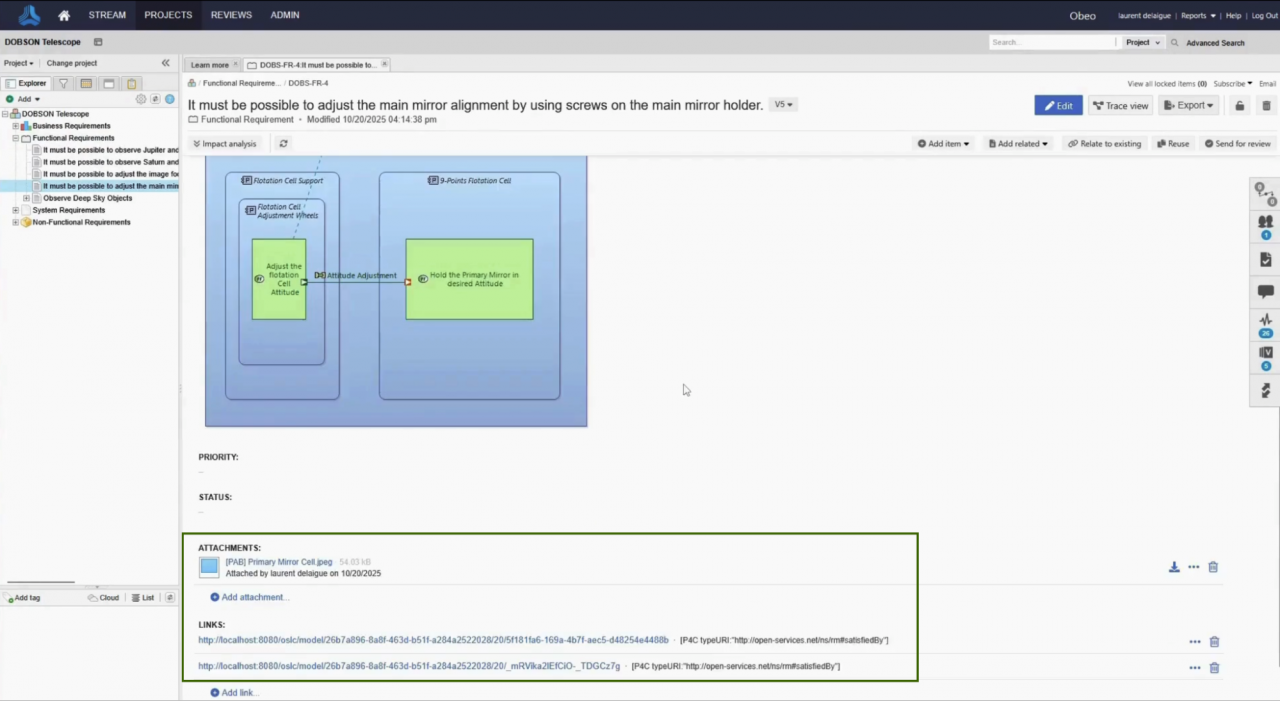The height and width of the screenshot is (701, 1280).
Task: Collapse the left explorer panel
Action: pyautogui.click(x=166, y=63)
